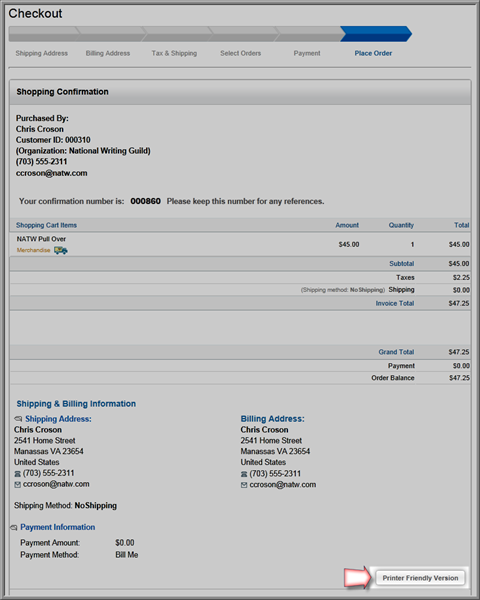Viewport: 480px width, 600px height.
Task: Click the Merchandise category label
Action: 33,250
